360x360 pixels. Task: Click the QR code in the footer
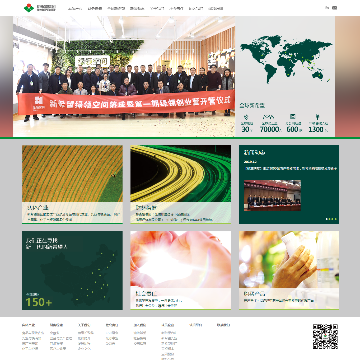pos(325,336)
